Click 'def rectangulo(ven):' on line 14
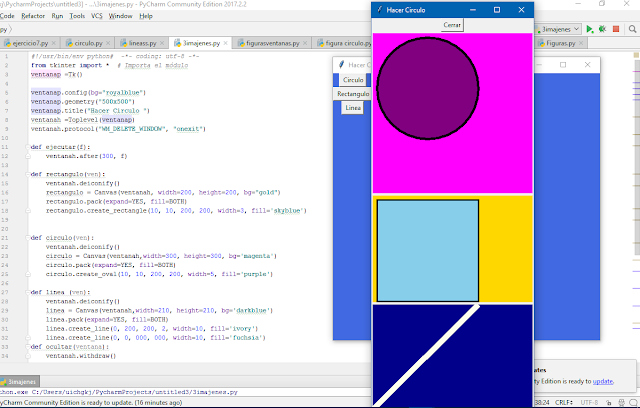Viewport: 640px width, 408px height. [68, 174]
